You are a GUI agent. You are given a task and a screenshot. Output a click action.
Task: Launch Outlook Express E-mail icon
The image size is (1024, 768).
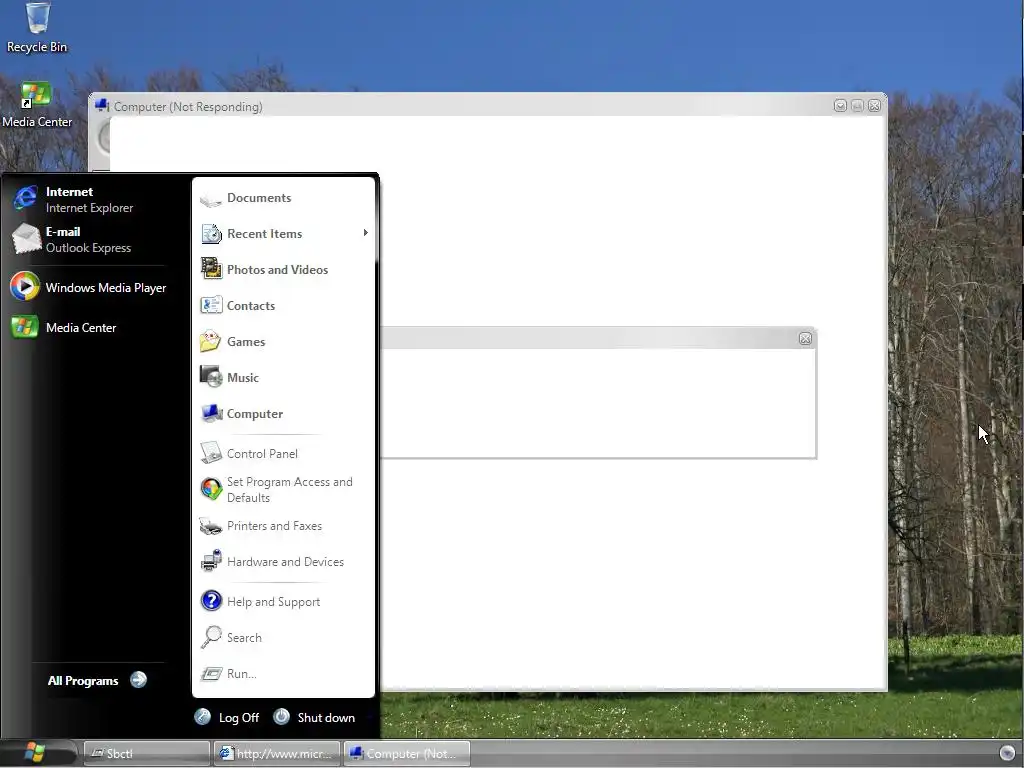click(26, 238)
